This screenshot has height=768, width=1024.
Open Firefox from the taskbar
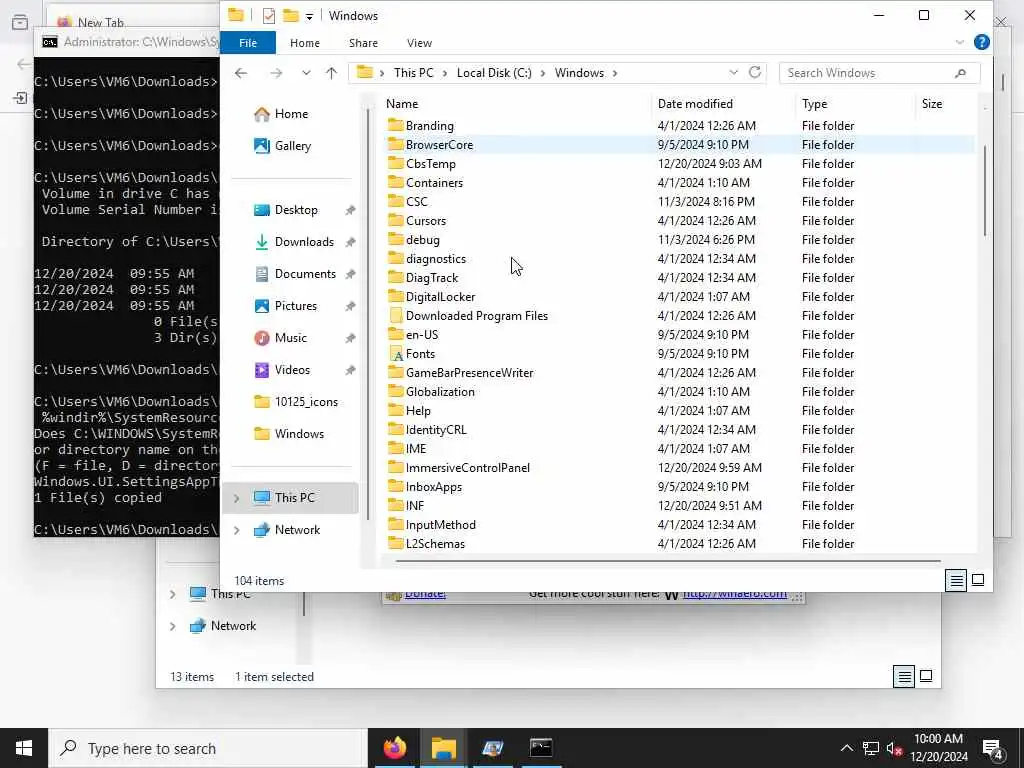[394, 748]
